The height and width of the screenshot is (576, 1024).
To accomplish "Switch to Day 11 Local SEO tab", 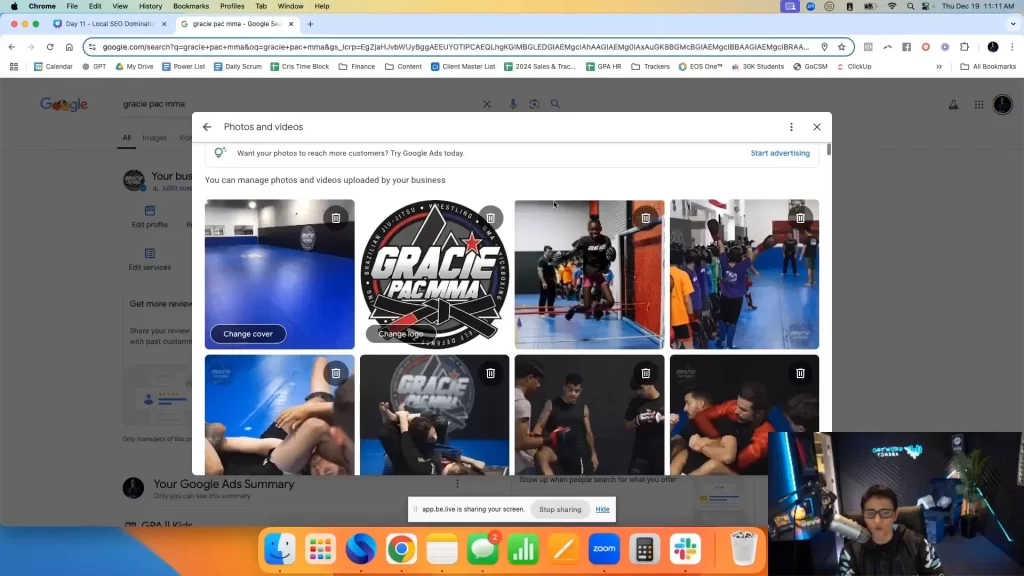I will point(110,24).
